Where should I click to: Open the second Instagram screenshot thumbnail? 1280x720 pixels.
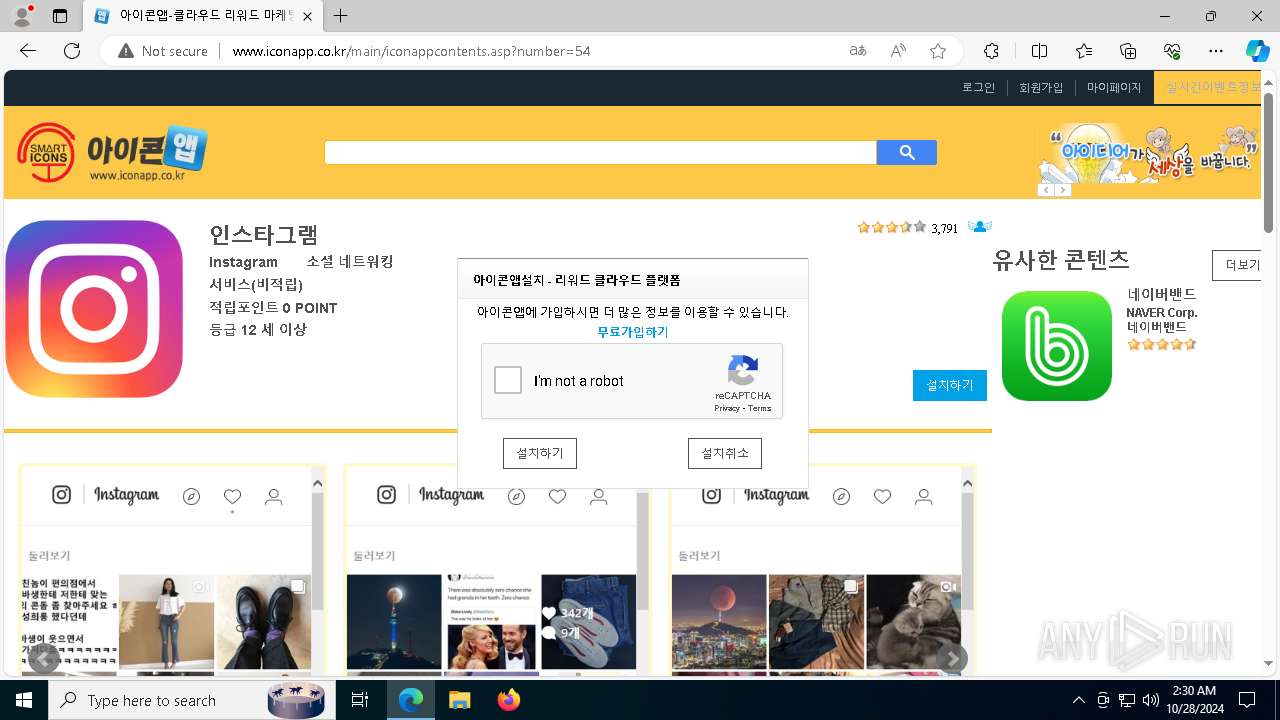point(496,570)
